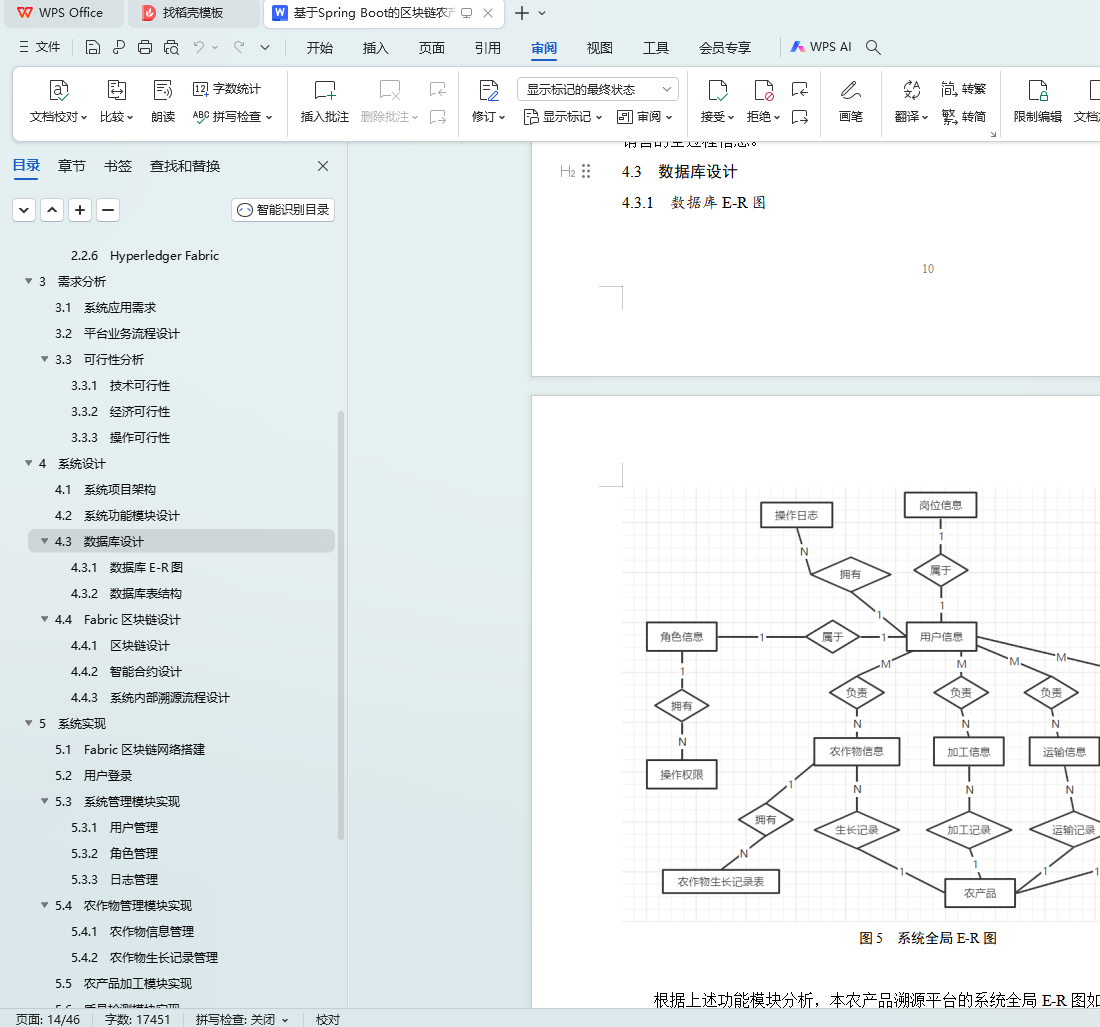The height and width of the screenshot is (1027, 1100).
Task: Select the 画笔 pen tool
Action: click(x=850, y=102)
